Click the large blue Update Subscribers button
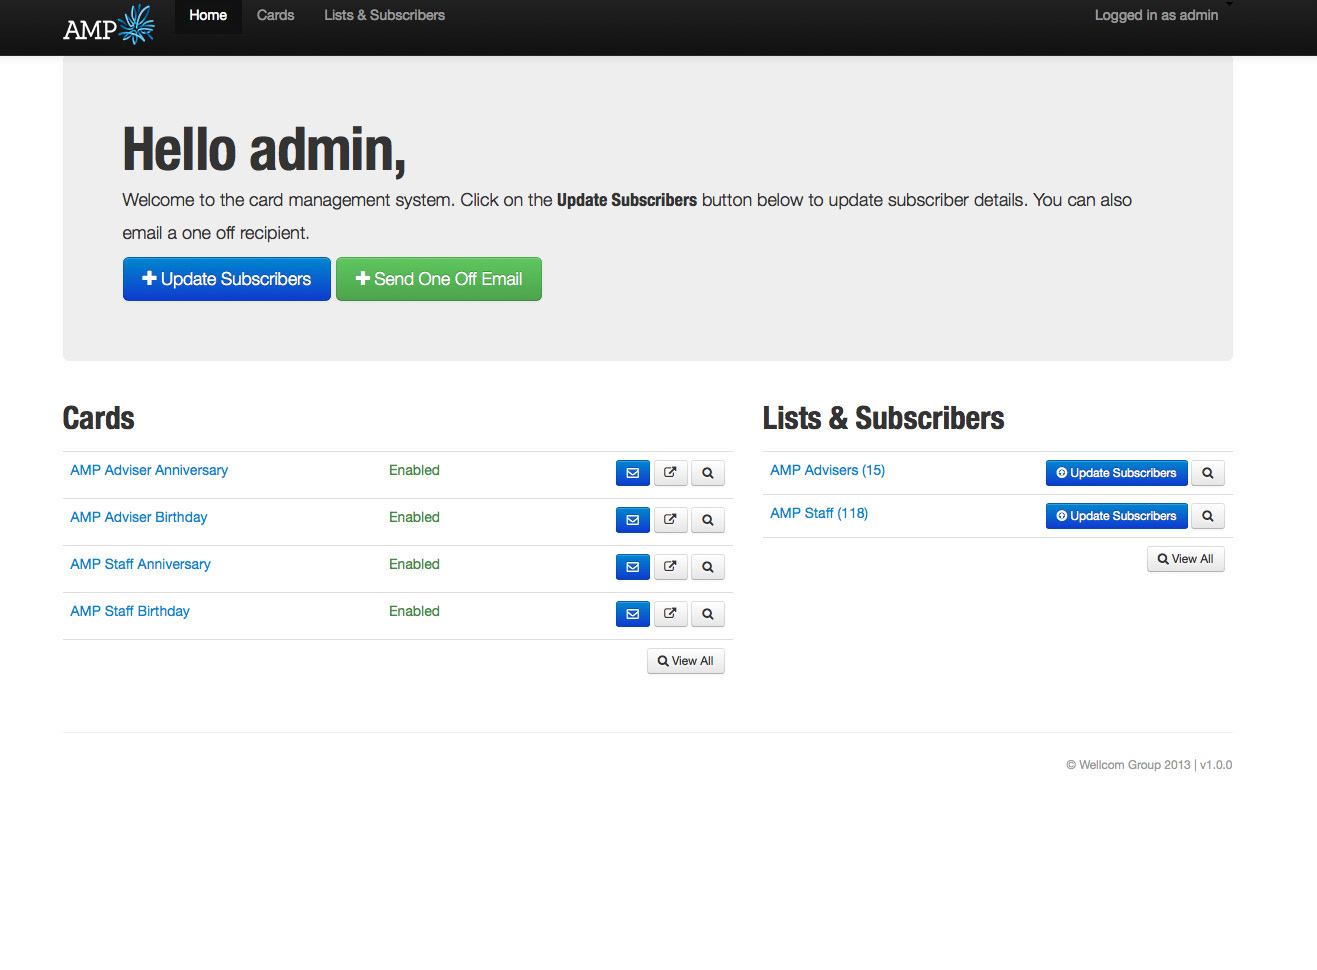 [227, 279]
